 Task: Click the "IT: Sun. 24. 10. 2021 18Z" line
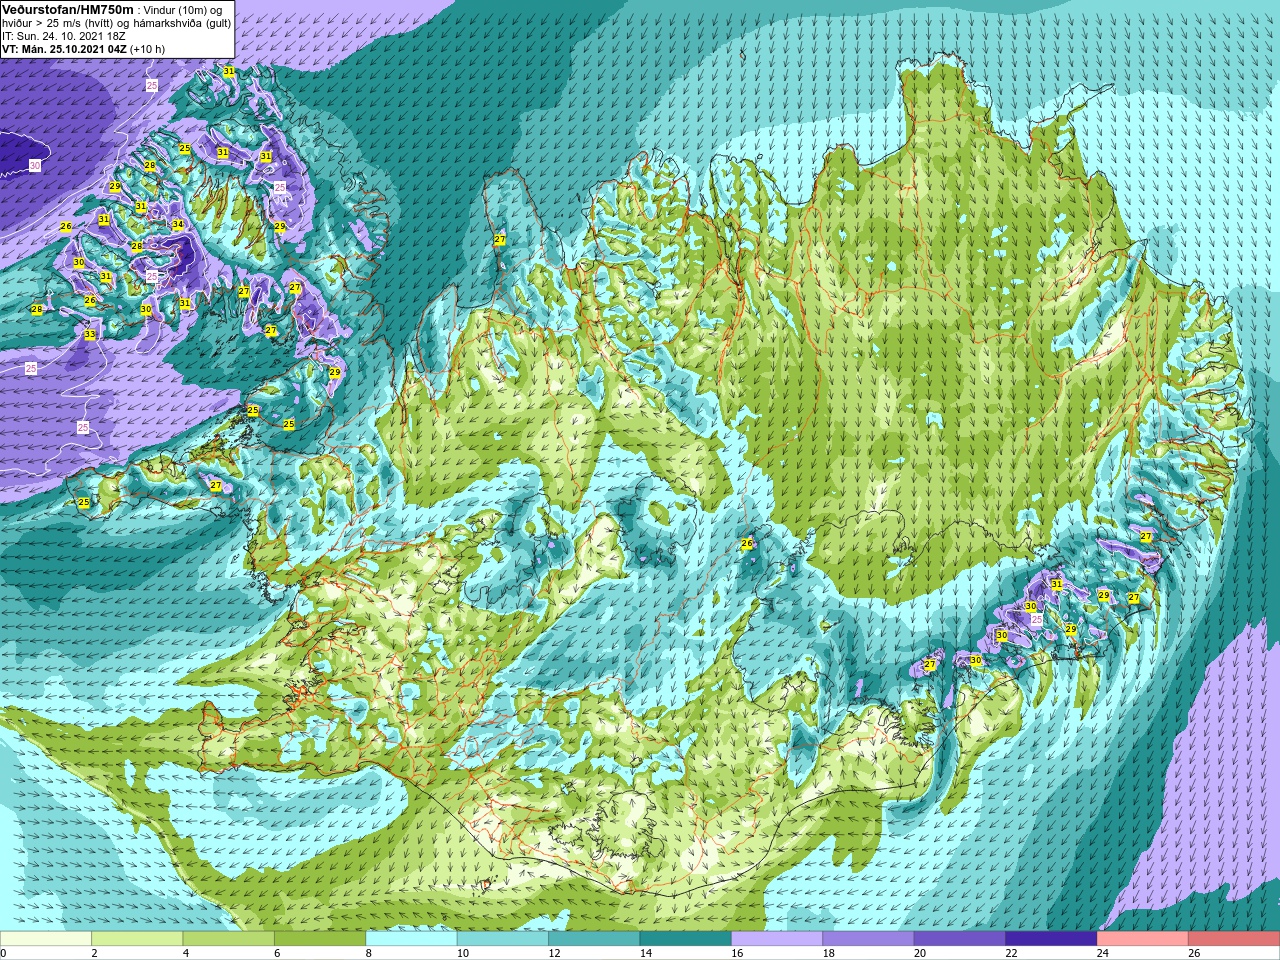tap(64, 35)
